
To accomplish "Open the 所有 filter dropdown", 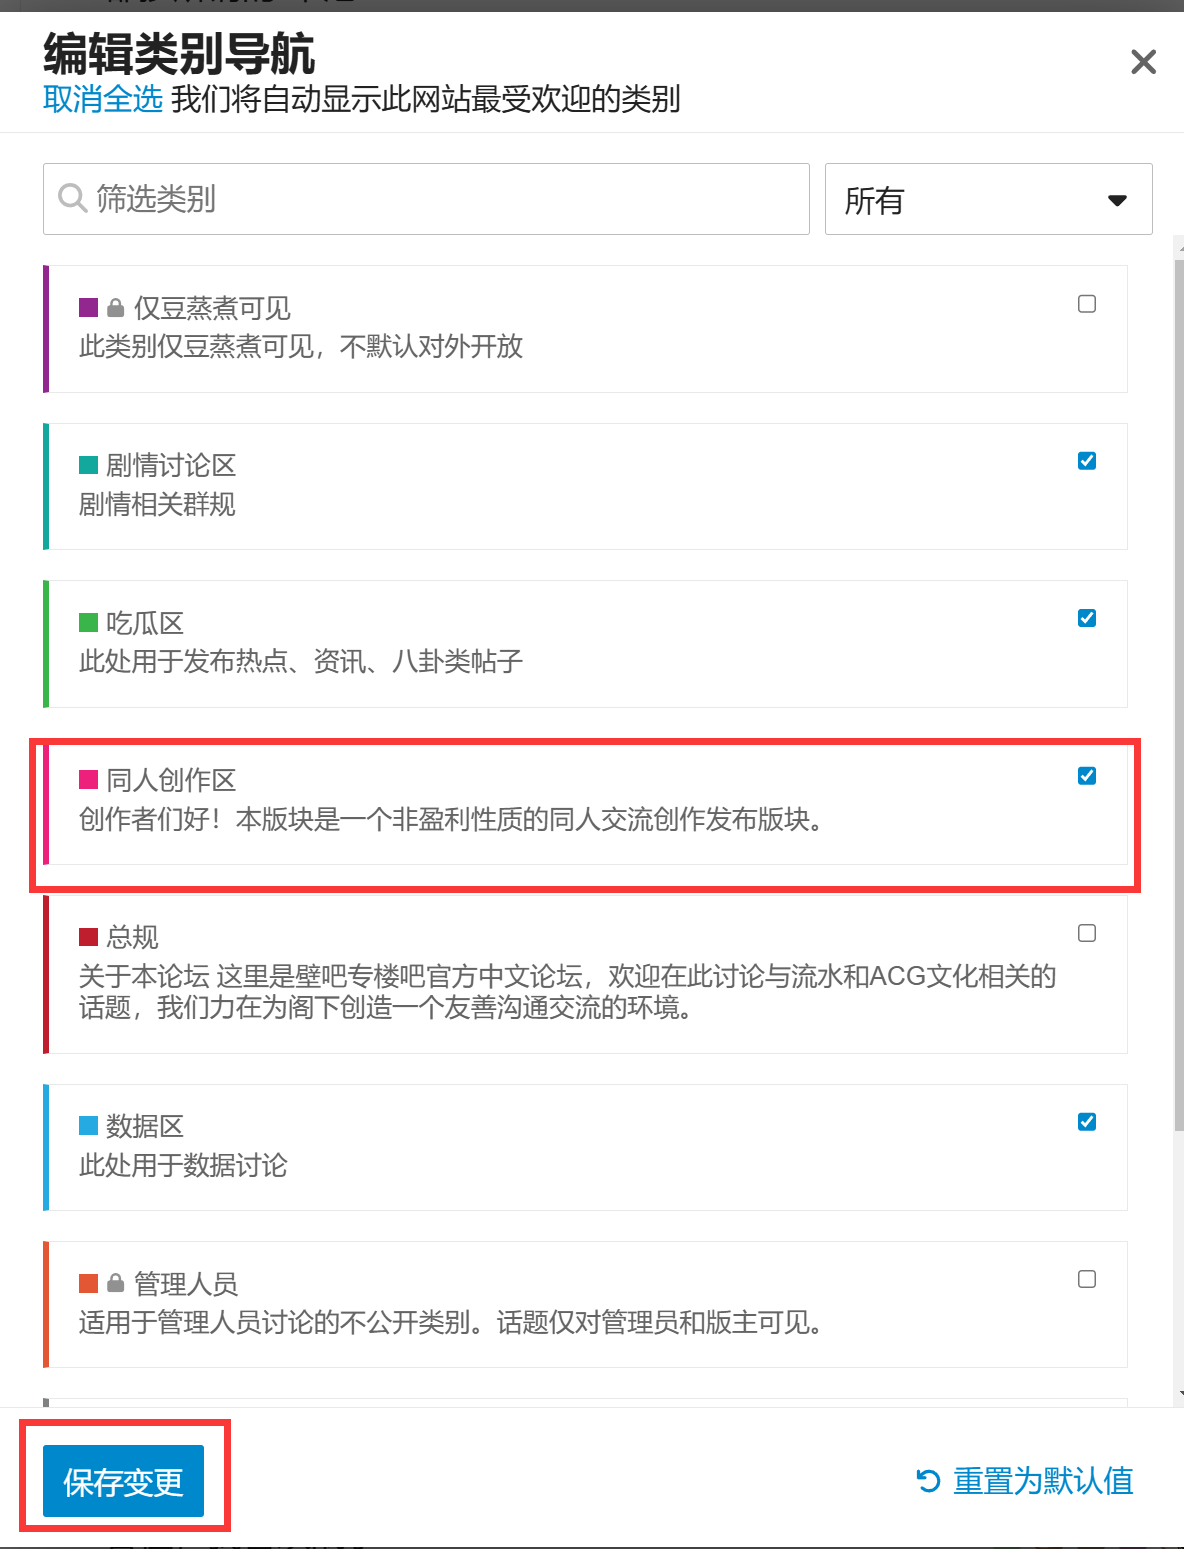I will coord(987,200).
